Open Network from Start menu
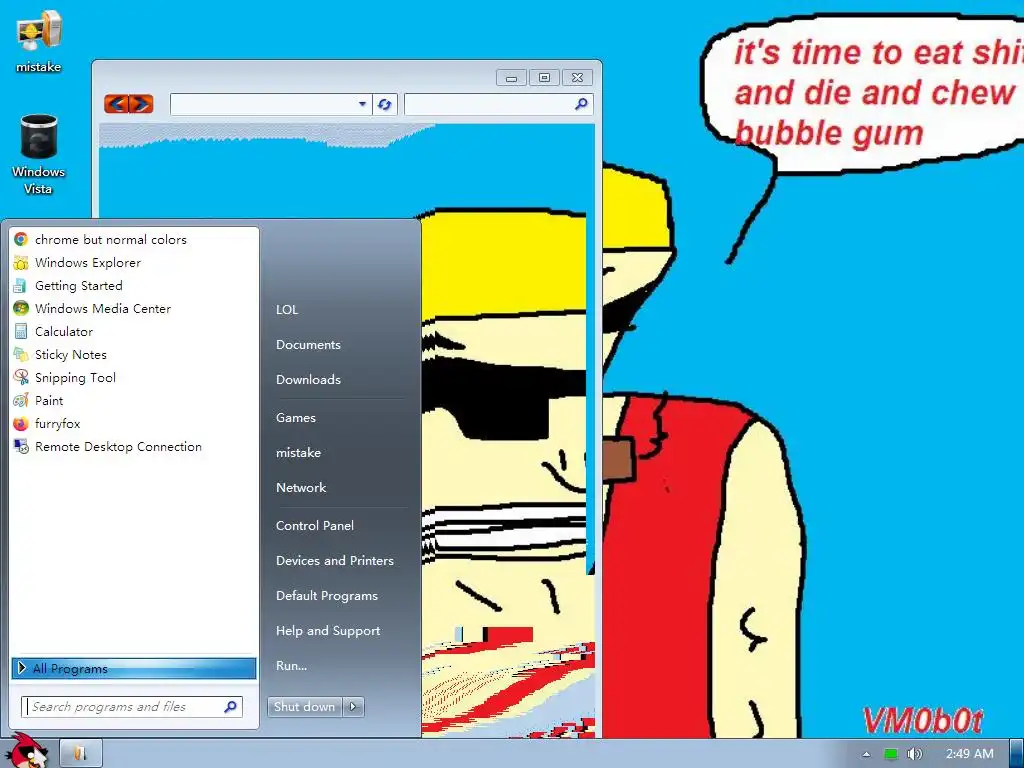The height and width of the screenshot is (768, 1024). [x=301, y=487]
